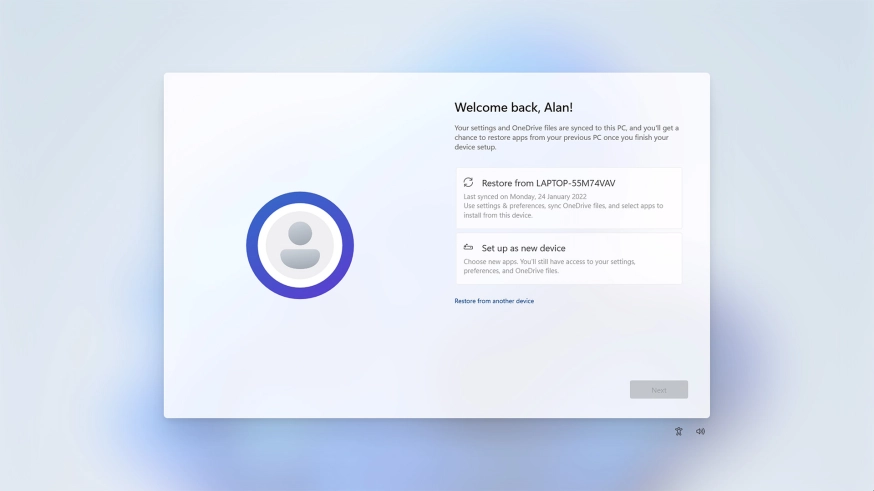Click the sync arrows restore icon
Image resolution: width=874 pixels, height=491 pixels.
coord(468,182)
